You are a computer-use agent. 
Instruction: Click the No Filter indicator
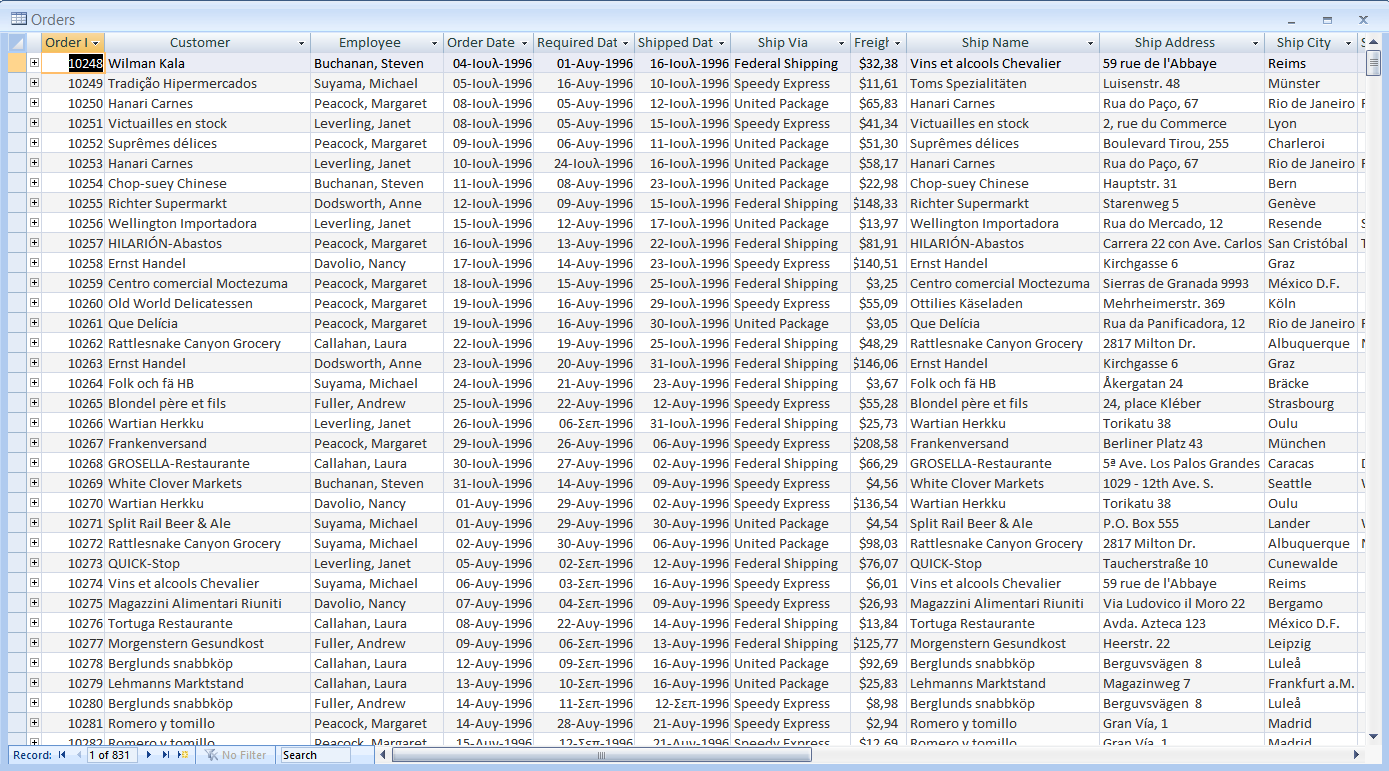236,755
